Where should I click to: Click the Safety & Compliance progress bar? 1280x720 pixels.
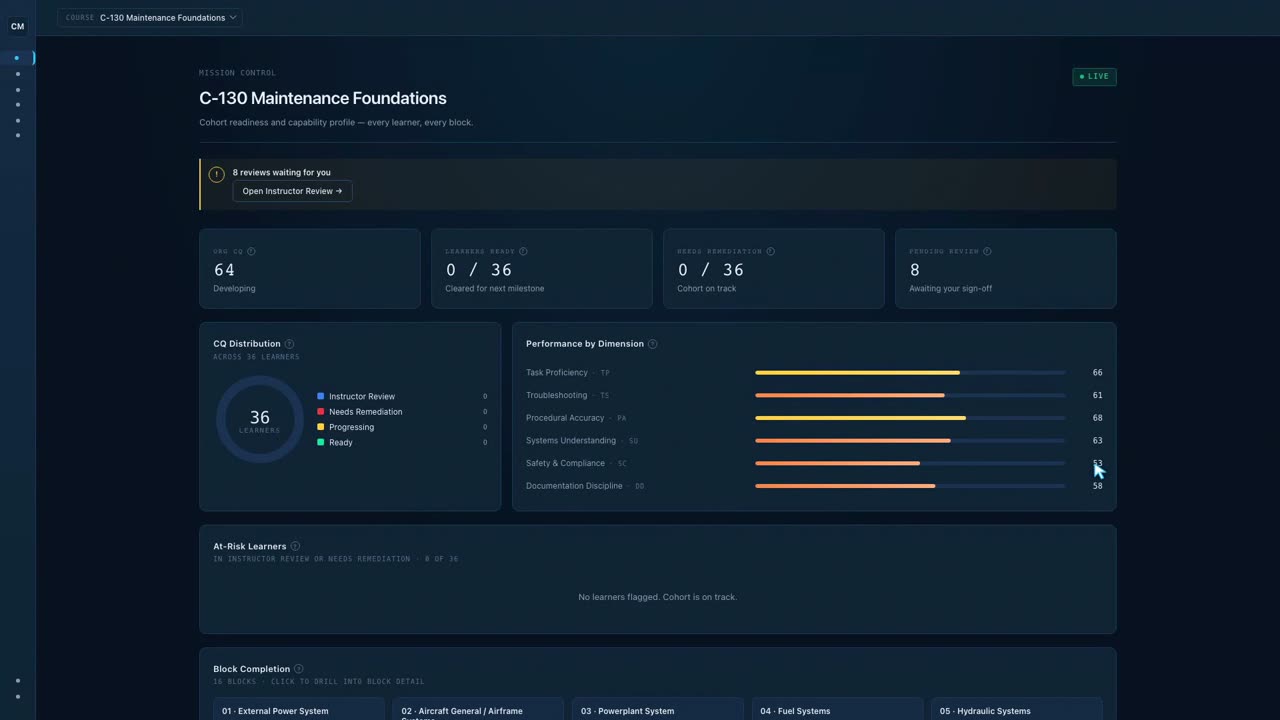(x=910, y=463)
